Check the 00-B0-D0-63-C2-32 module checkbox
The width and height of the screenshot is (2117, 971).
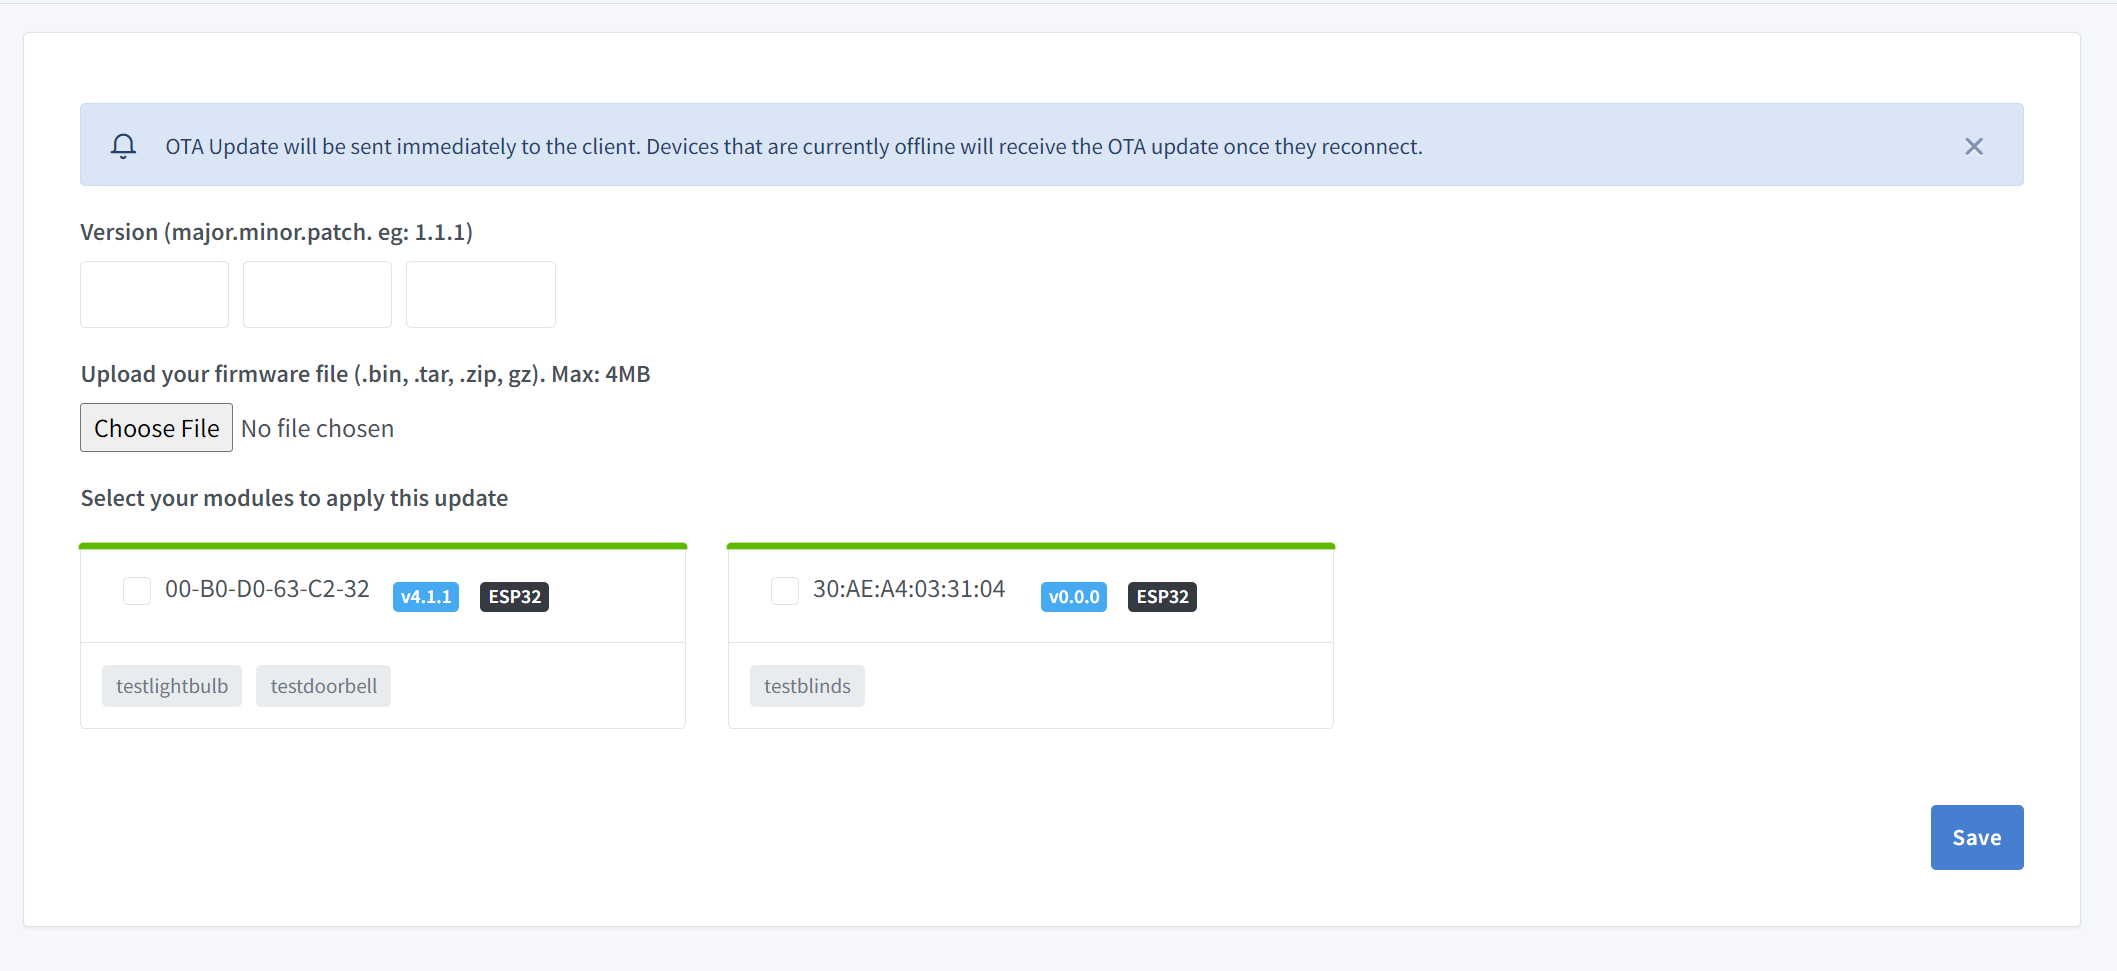pyautogui.click(x=137, y=591)
